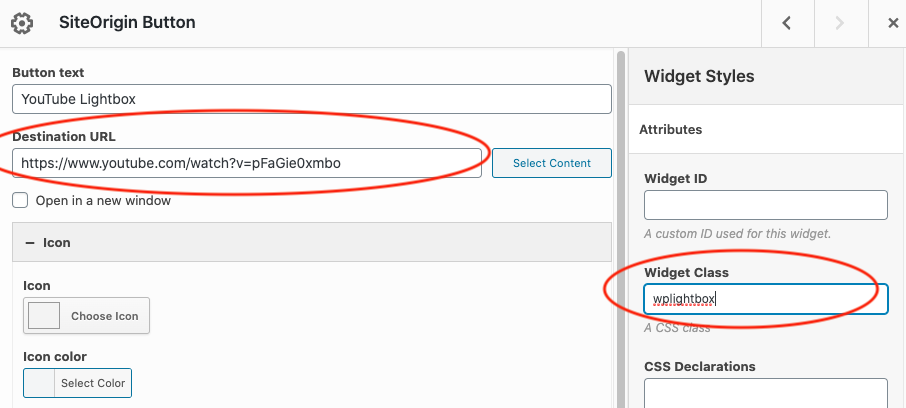Click the empty icon preview box
This screenshot has height=408, width=906.
click(x=44, y=316)
